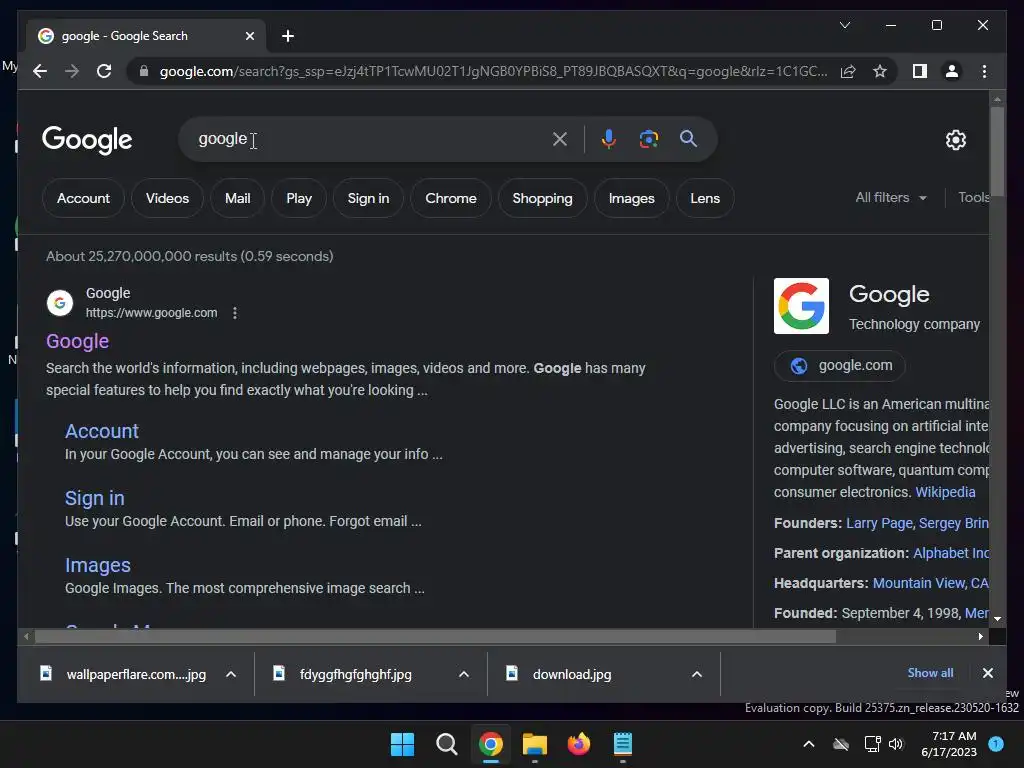This screenshot has width=1024, height=768.
Task: Click the Google favicon in first result
Action: point(60,303)
